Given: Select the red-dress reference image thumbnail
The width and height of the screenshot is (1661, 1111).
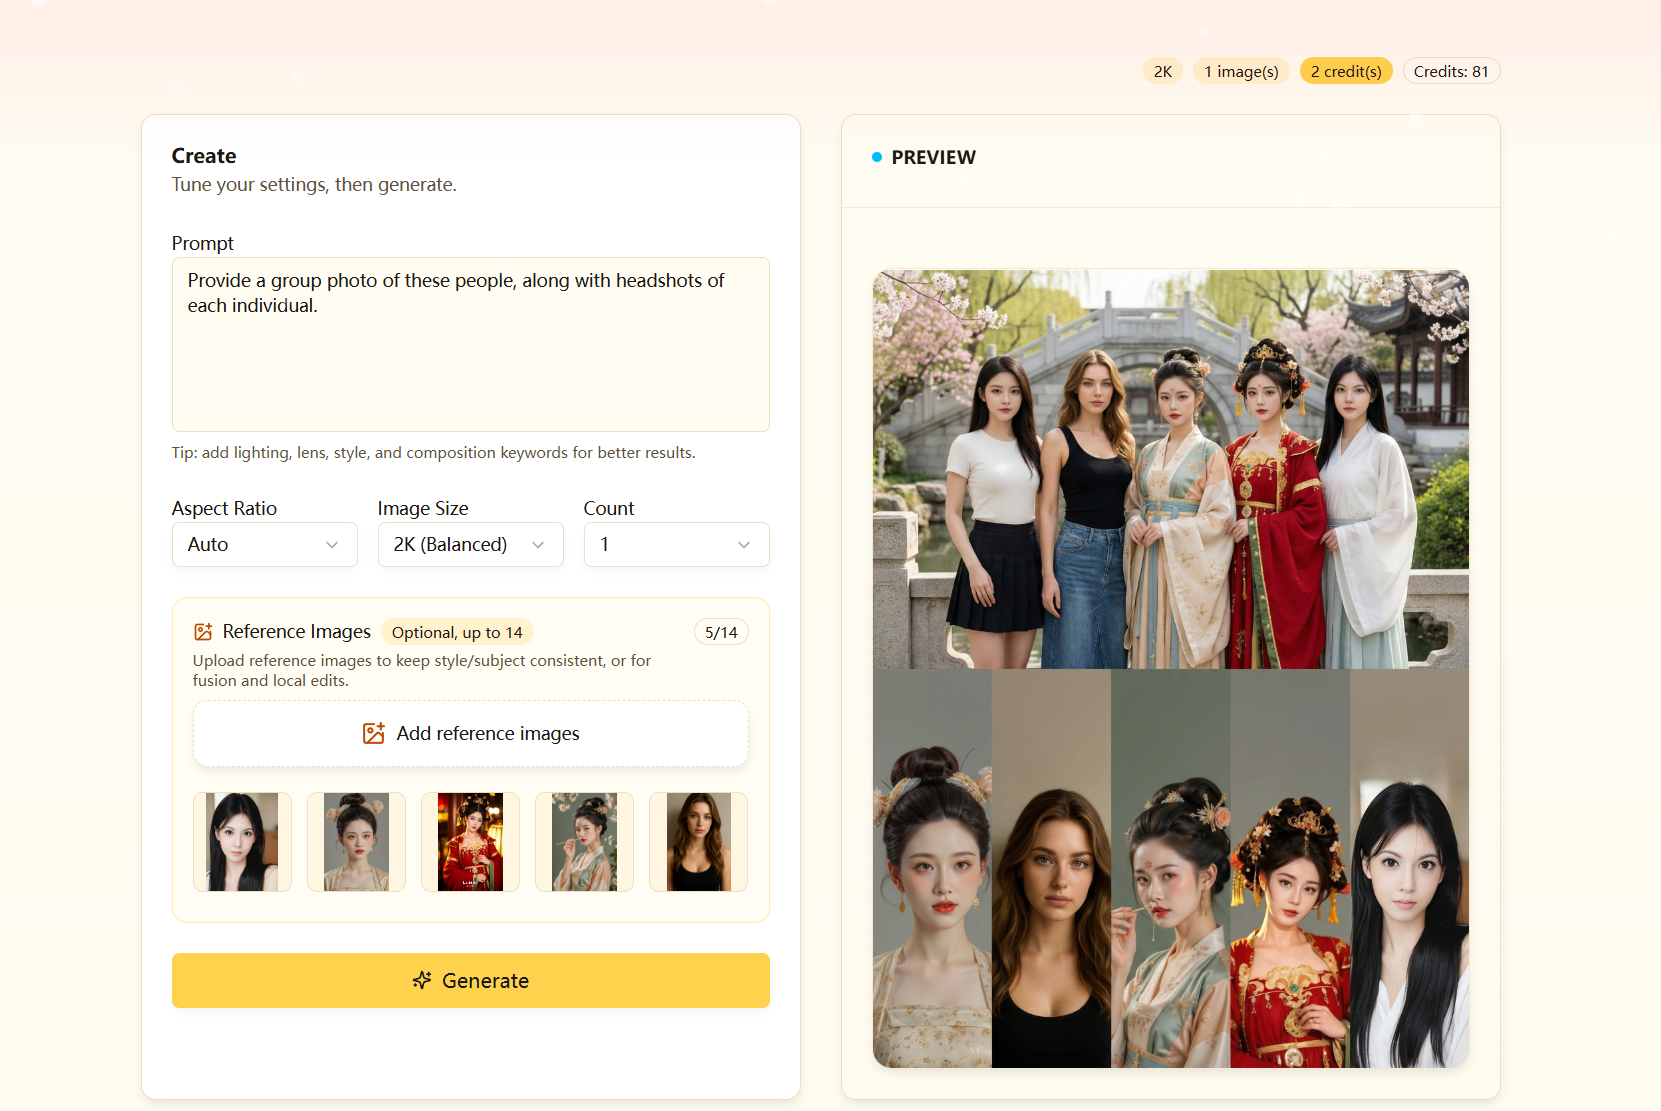Looking at the screenshot, I should (x=470, y=841).
